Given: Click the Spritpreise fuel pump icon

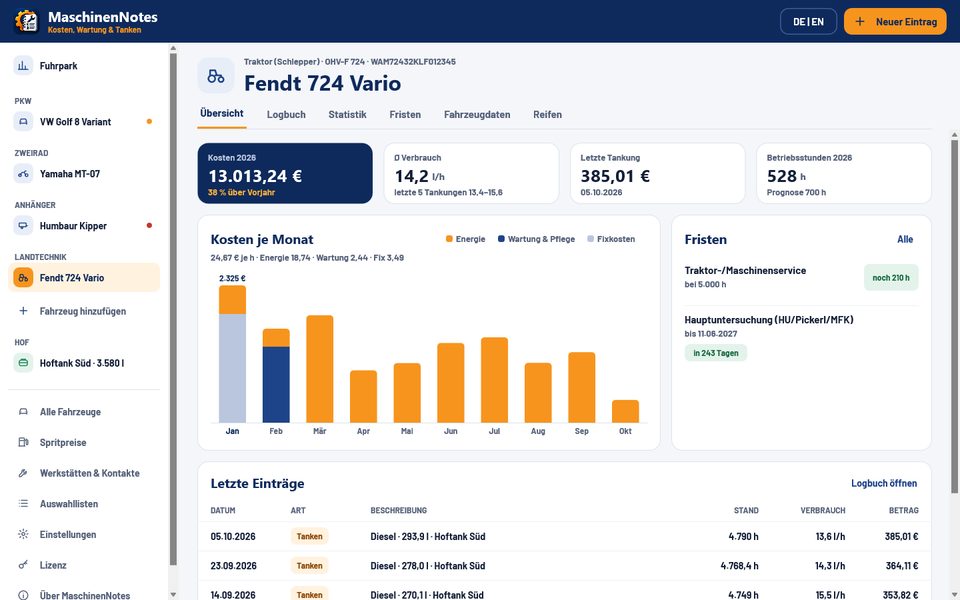Looking at the screenshot, I should point(23,442).
